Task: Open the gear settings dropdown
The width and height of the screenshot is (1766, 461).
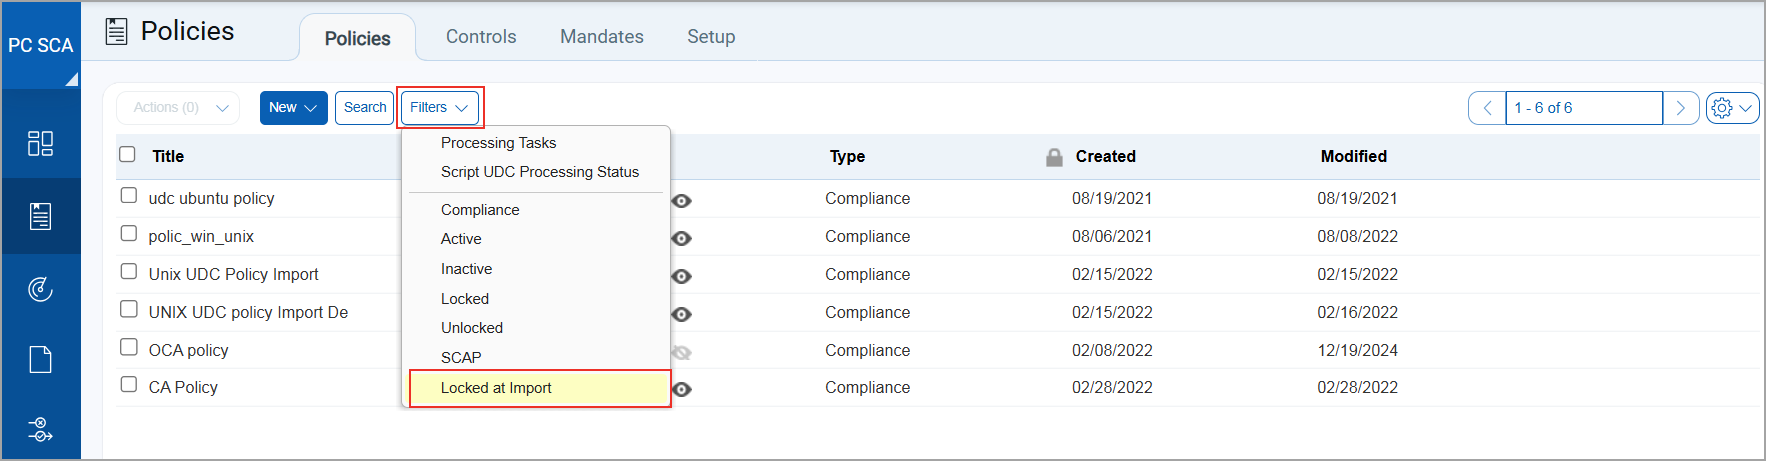Action: point(1732,108)
